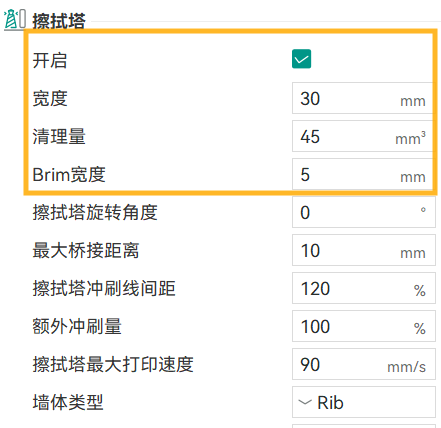Click the wipe tower section icon beside 擦拭塔
This screenshot has height=428, width=441.
15,20
